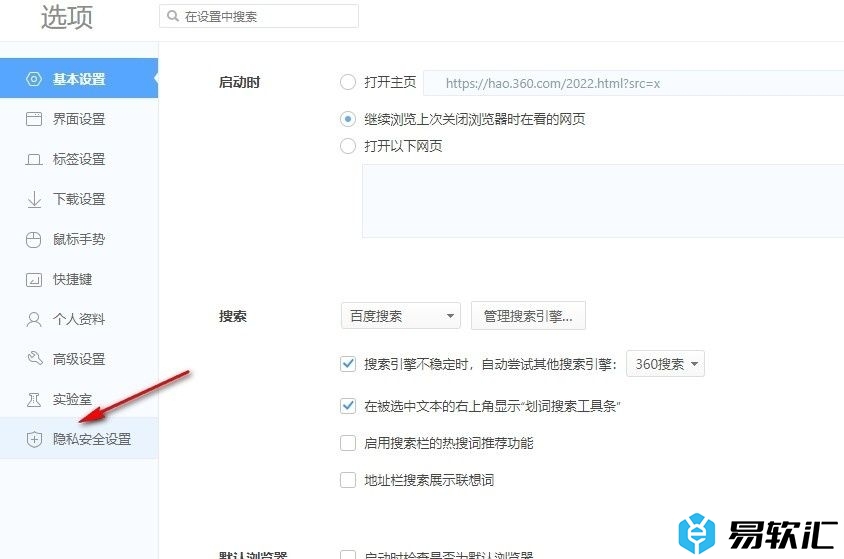Open 隐私安全设置 section
This screenshot has width=844, height=559.
coord(79,439)
